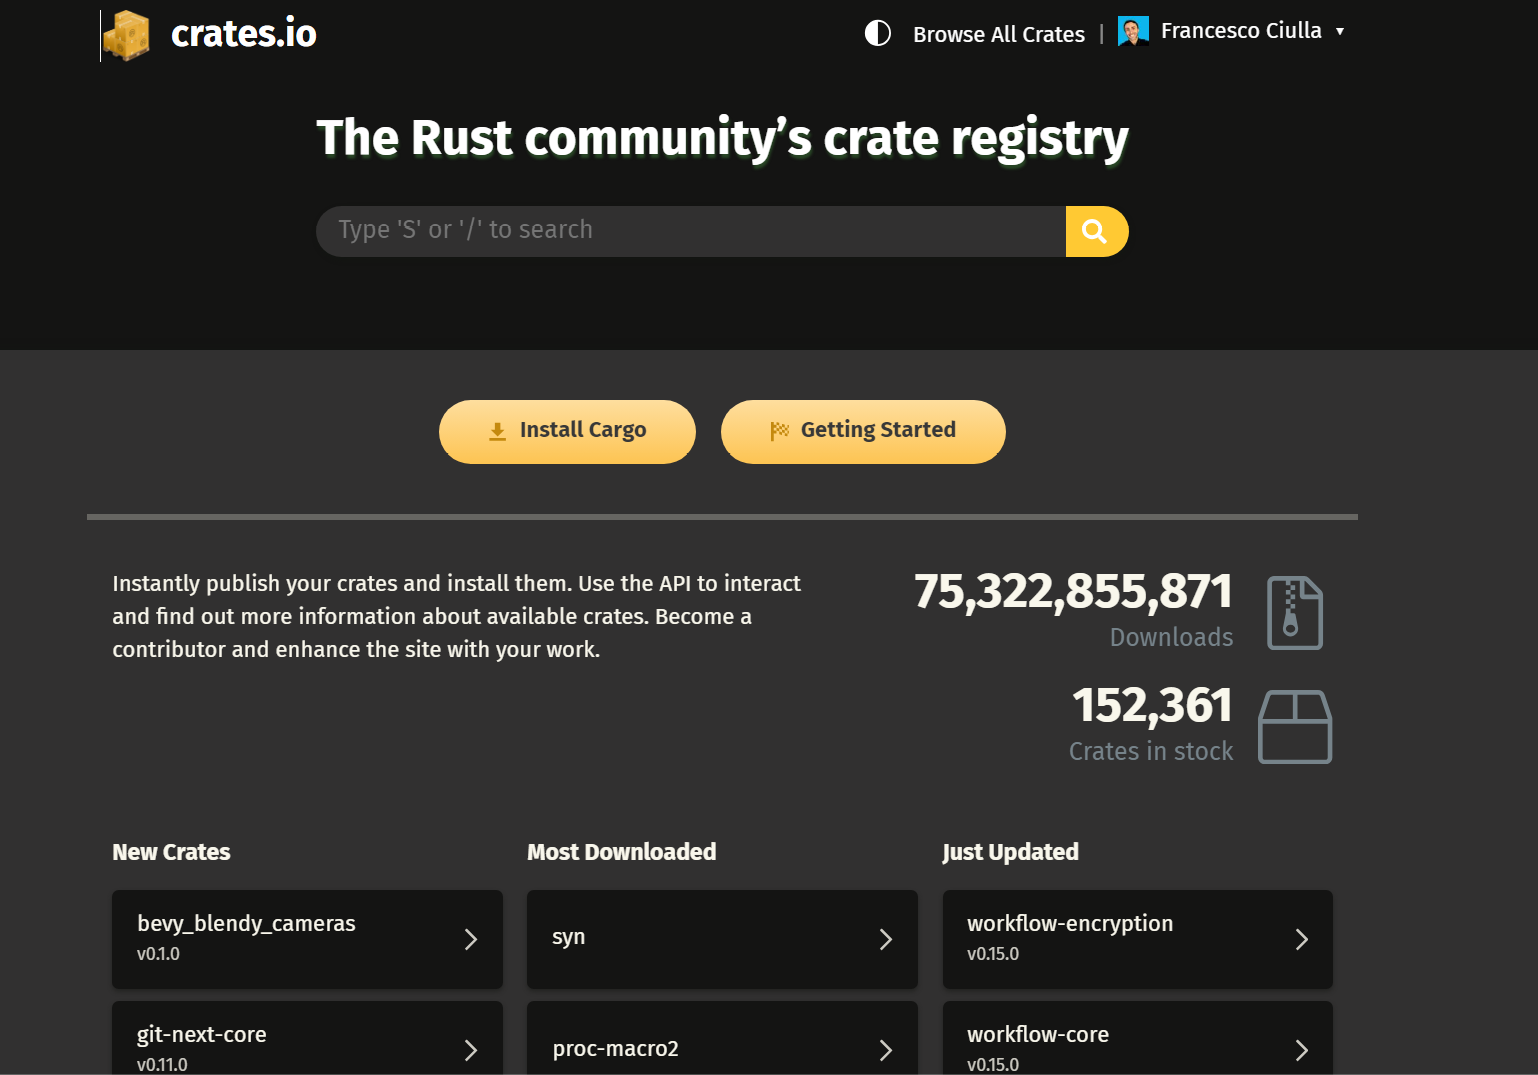Click chevron on bevy_blendy_cameras card
The width and height of the screenshot is (1538, 1075).
(471, 939)
